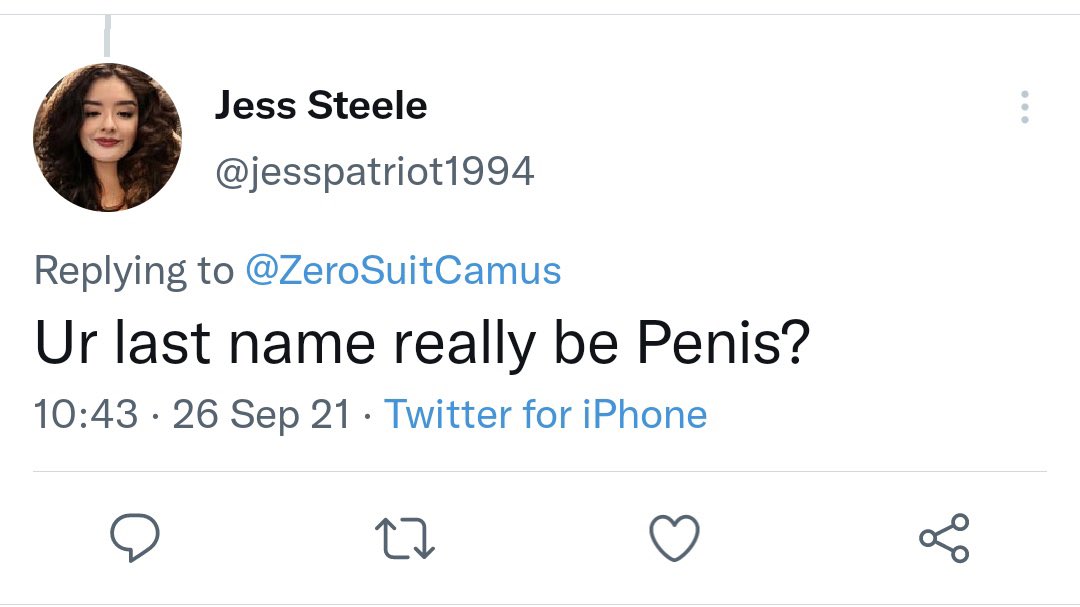The width and height of the screenshot is (1080, 607).
Task: Open the reply speech bubble icon
Action: pos(135,537)
